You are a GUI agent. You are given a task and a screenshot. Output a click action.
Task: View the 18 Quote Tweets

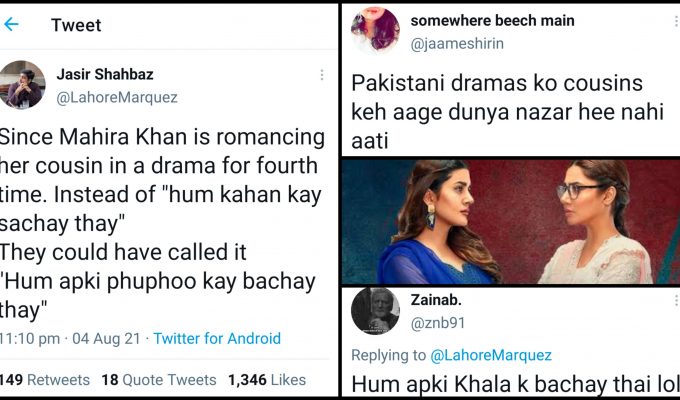(x=159, y=380)
